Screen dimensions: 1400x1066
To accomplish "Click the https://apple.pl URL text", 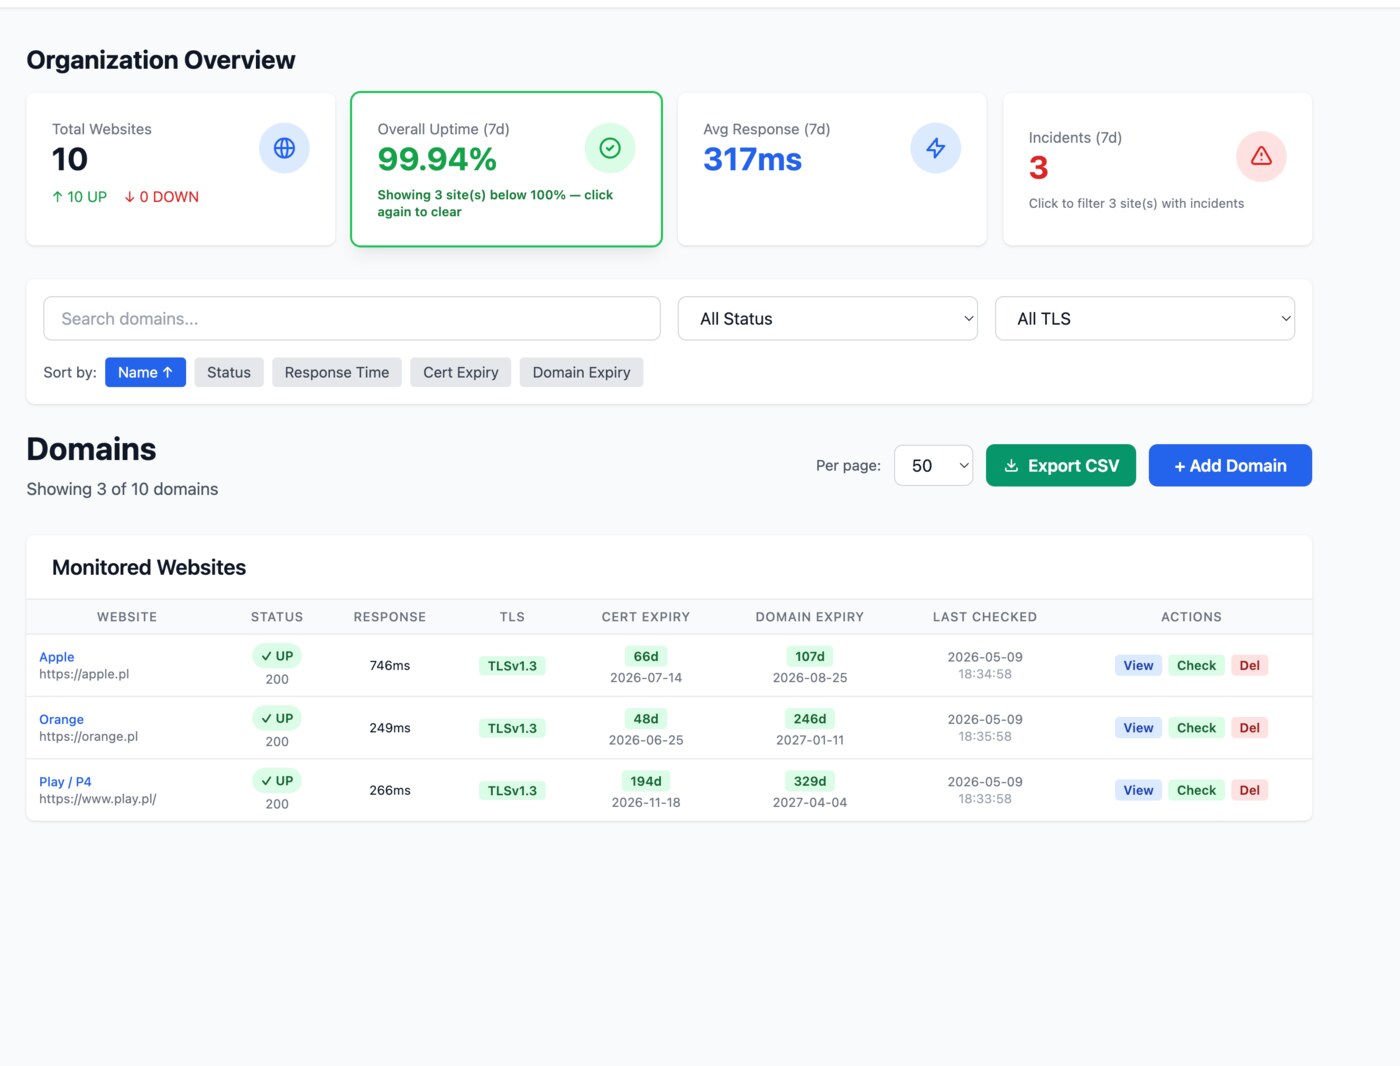I will pos(84,674).
